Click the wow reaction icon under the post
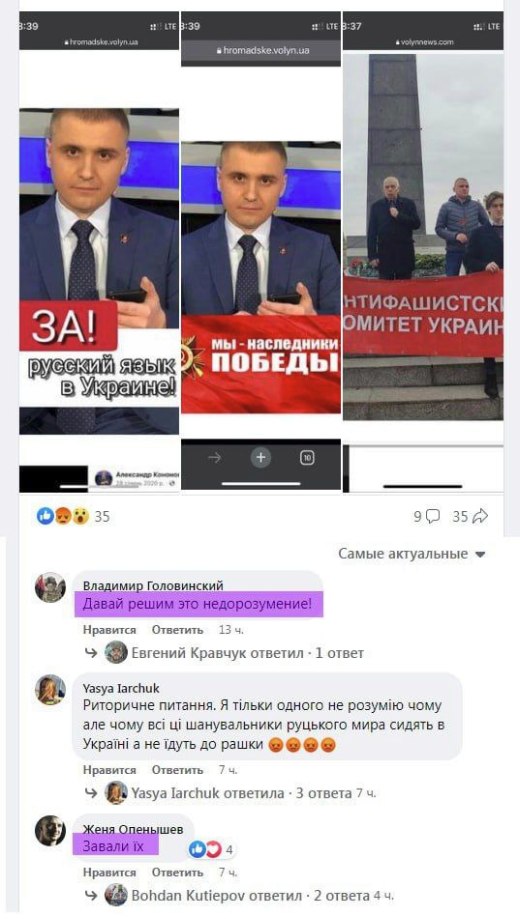 80,516
